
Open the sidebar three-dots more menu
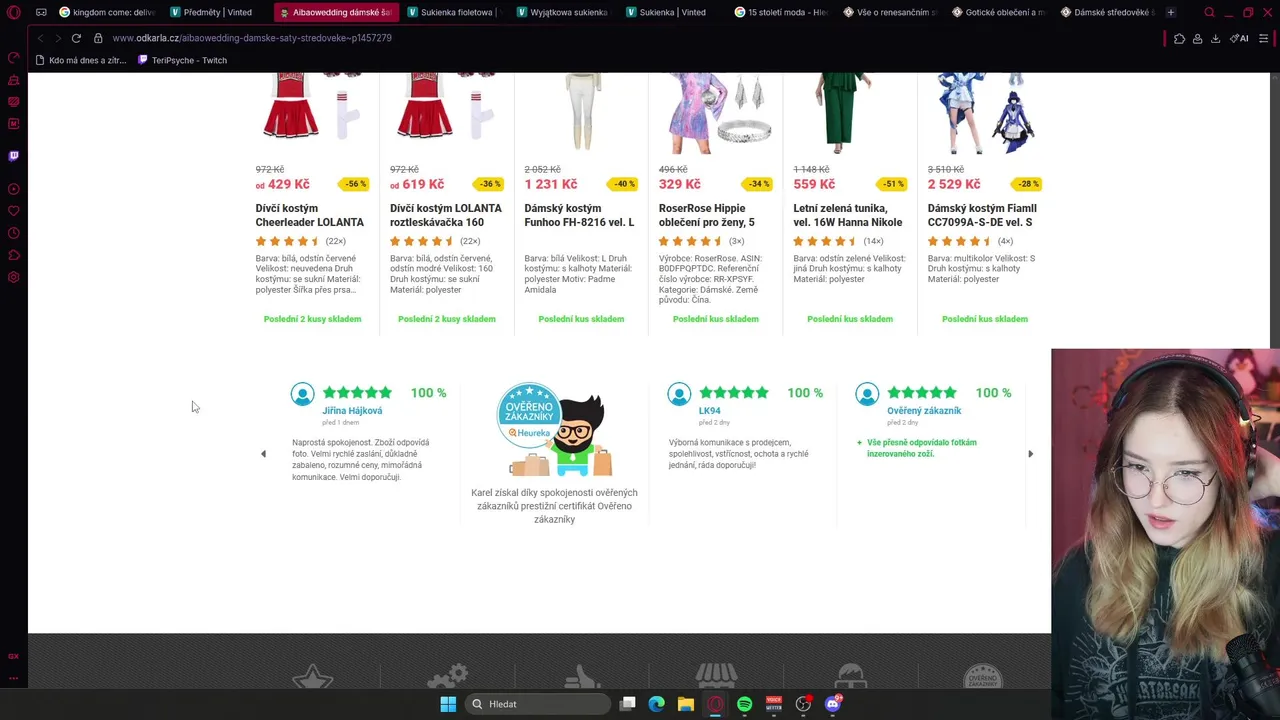(x=14, y=678)
